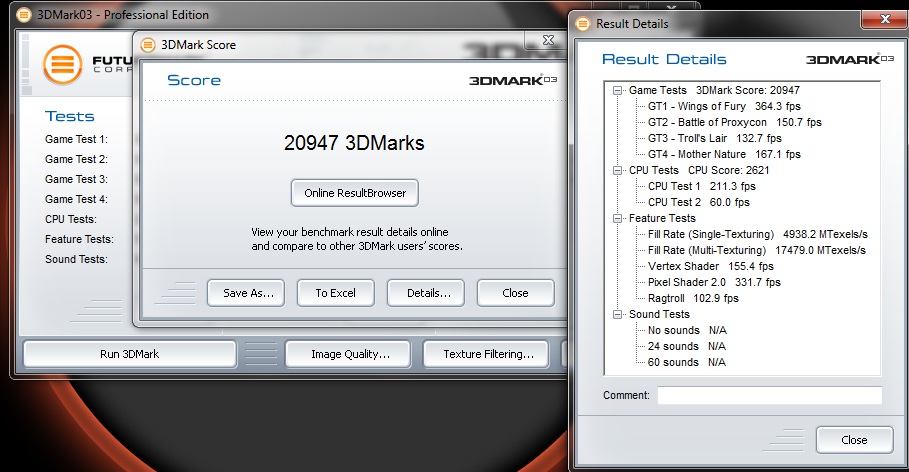Select the 24 sounds row
Viewport: 909px width, 472px height.
[687, 346]
